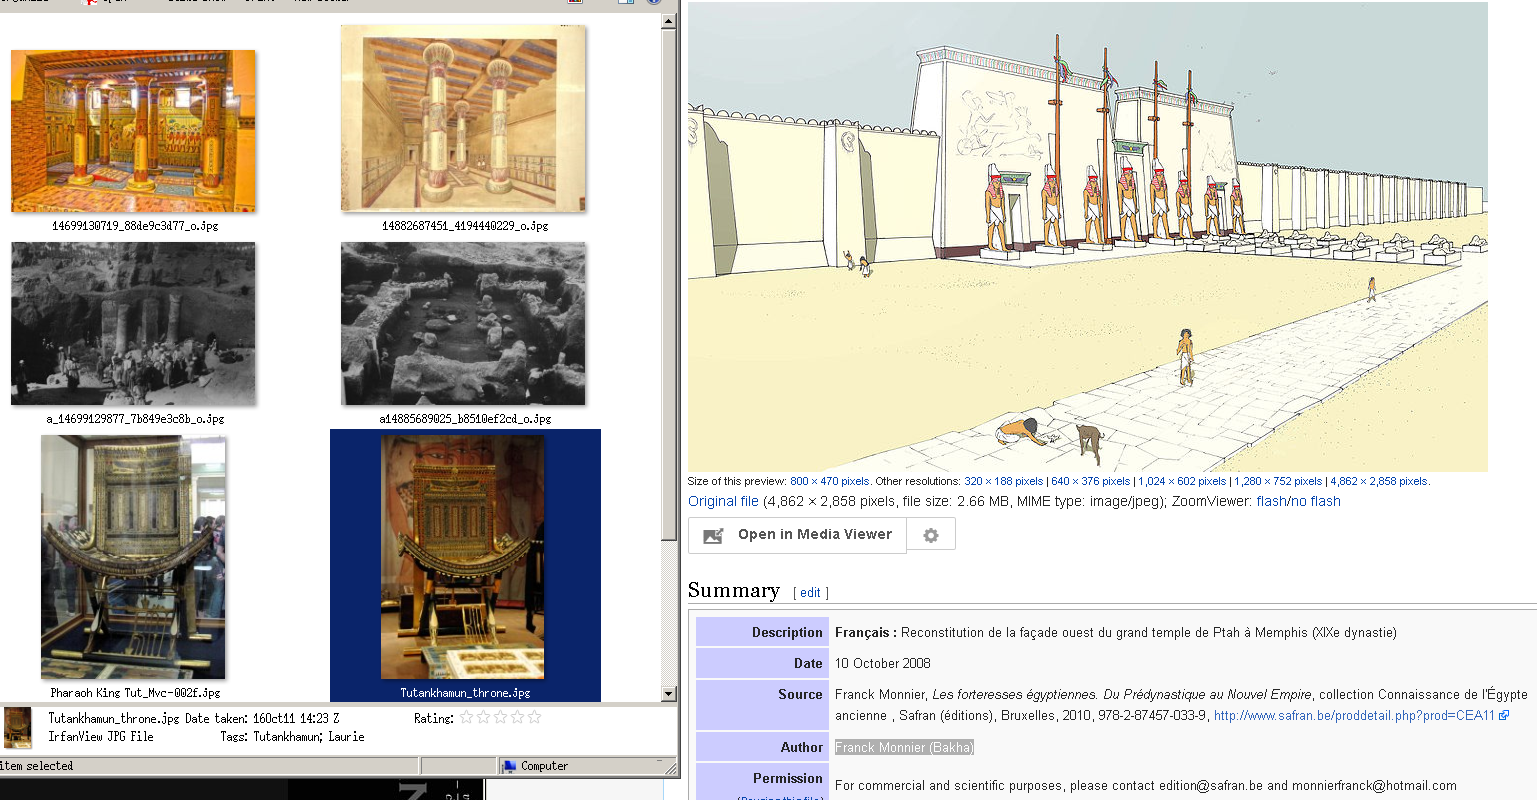Click the external link icon after the safran URL
This screenshot has width=1537, height=800.
click(1504, 716)
